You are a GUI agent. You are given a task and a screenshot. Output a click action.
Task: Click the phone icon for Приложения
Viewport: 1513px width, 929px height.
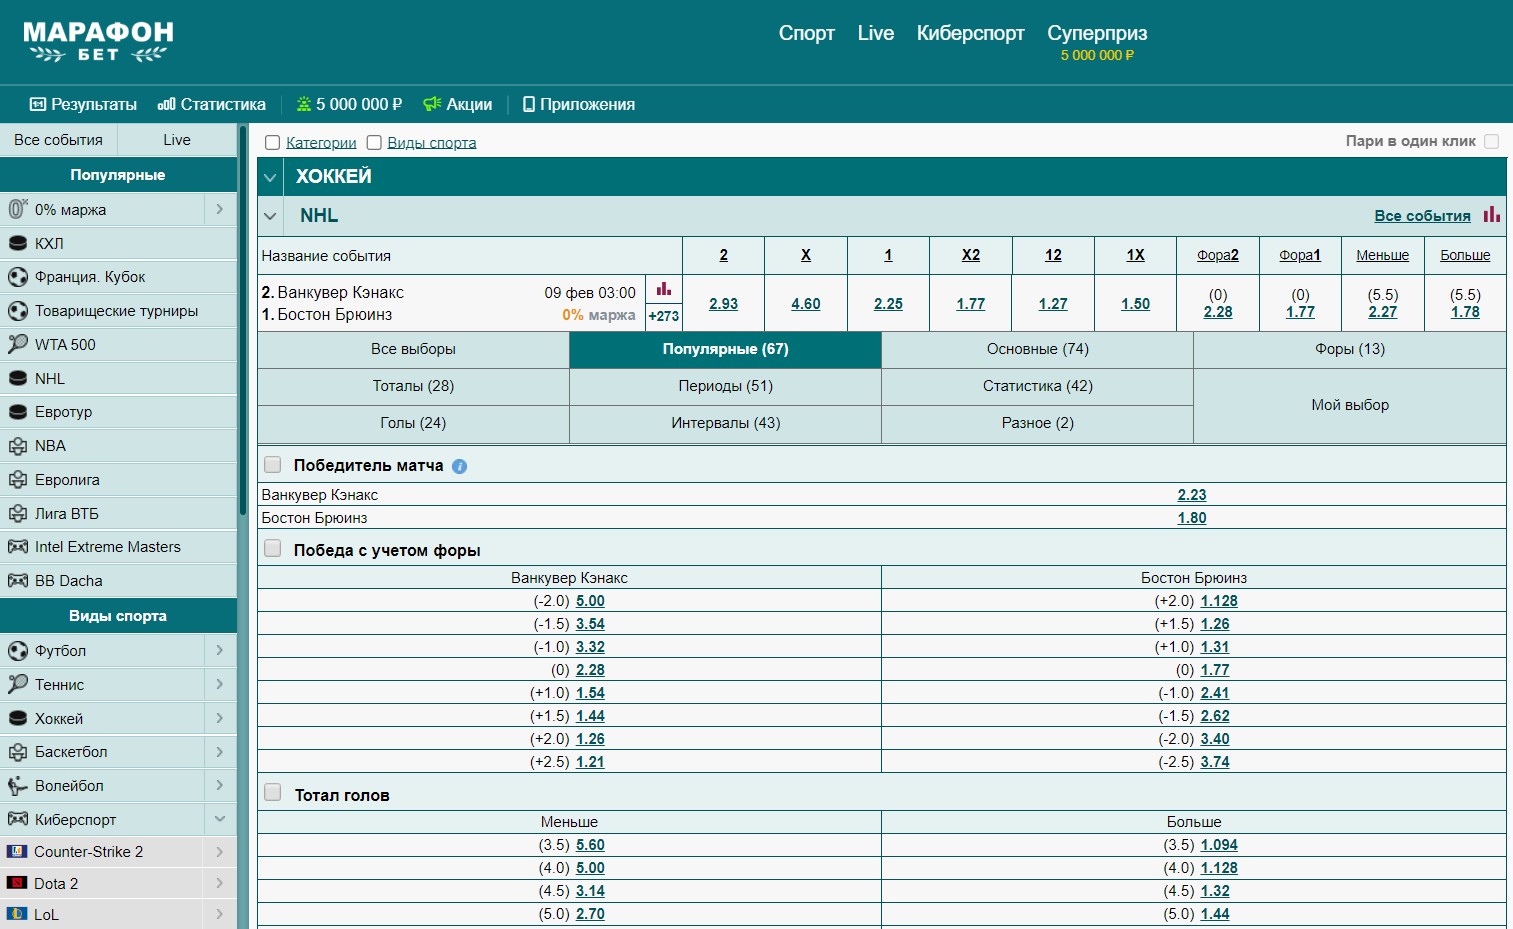529,104
